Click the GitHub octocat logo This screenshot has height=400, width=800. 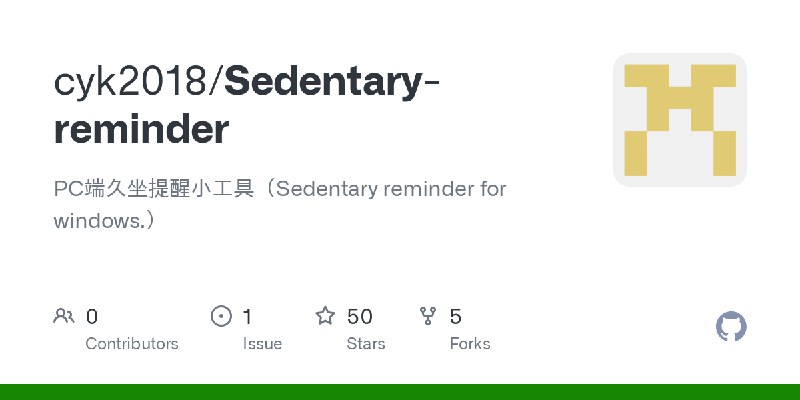click(x=731, y=326)
